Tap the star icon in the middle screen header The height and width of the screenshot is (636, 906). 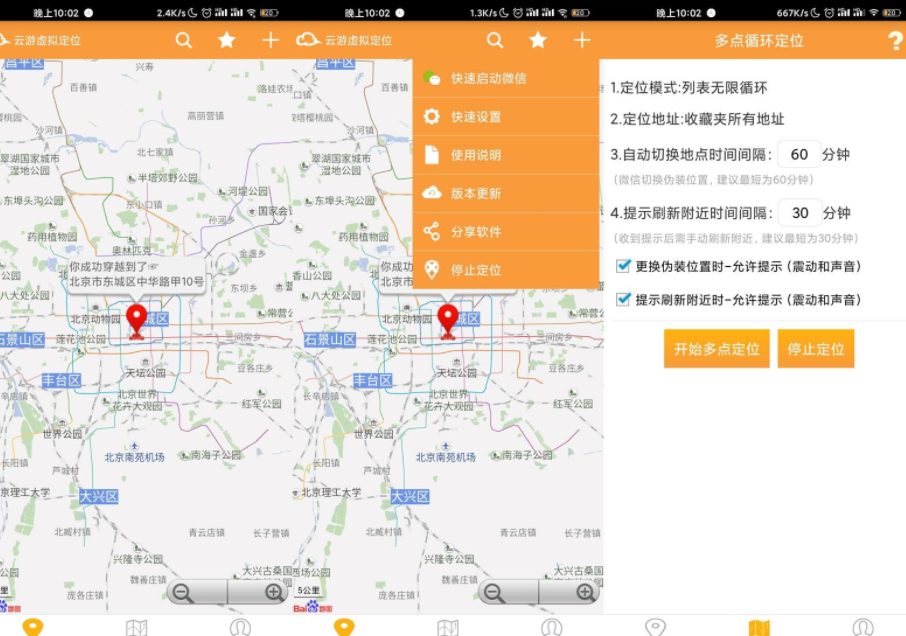tap(538, 40)
